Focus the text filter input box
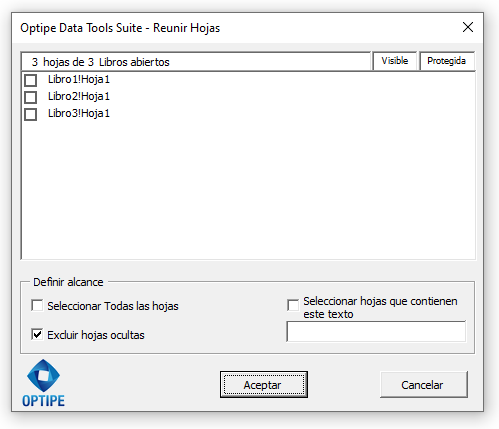The width and height of the screenshot is (499, 429). (376, 331)
